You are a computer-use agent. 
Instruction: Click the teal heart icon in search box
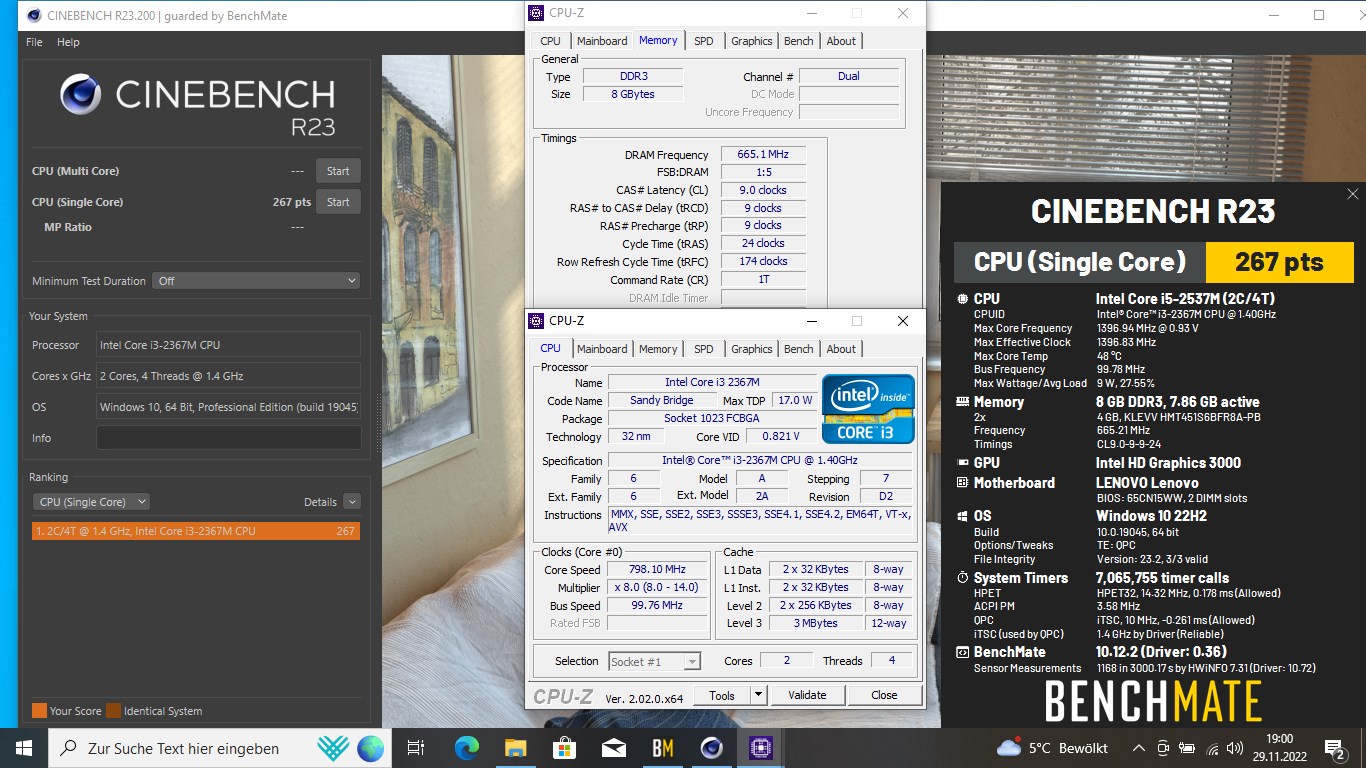(x=333, y=748)
